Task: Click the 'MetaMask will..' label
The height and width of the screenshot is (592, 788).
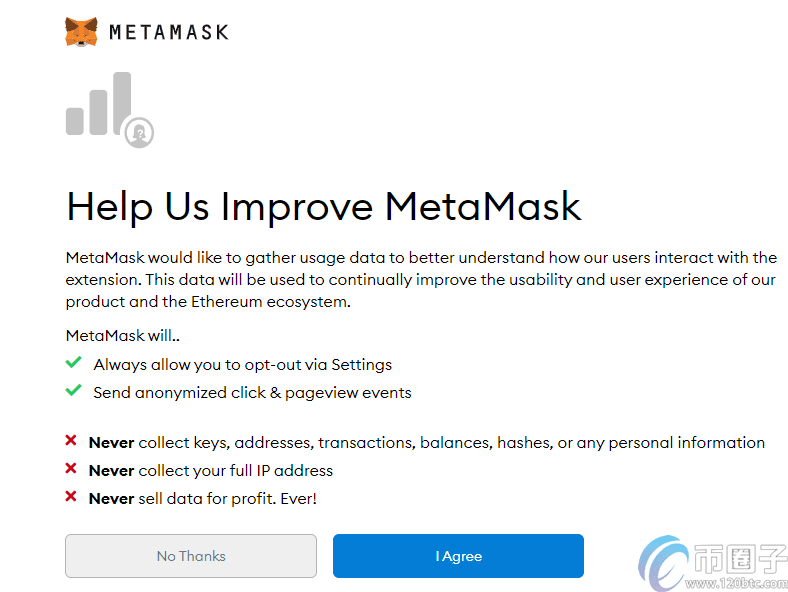Action: (123, 336)
